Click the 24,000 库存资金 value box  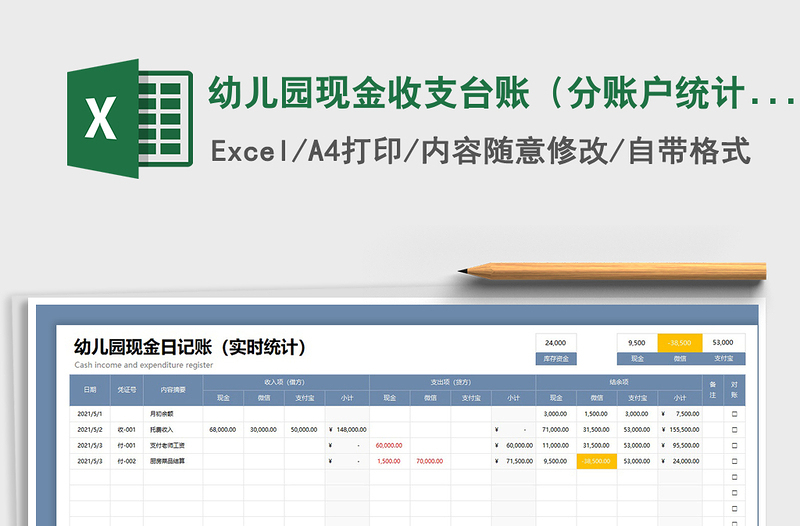(x=556, y=343)
